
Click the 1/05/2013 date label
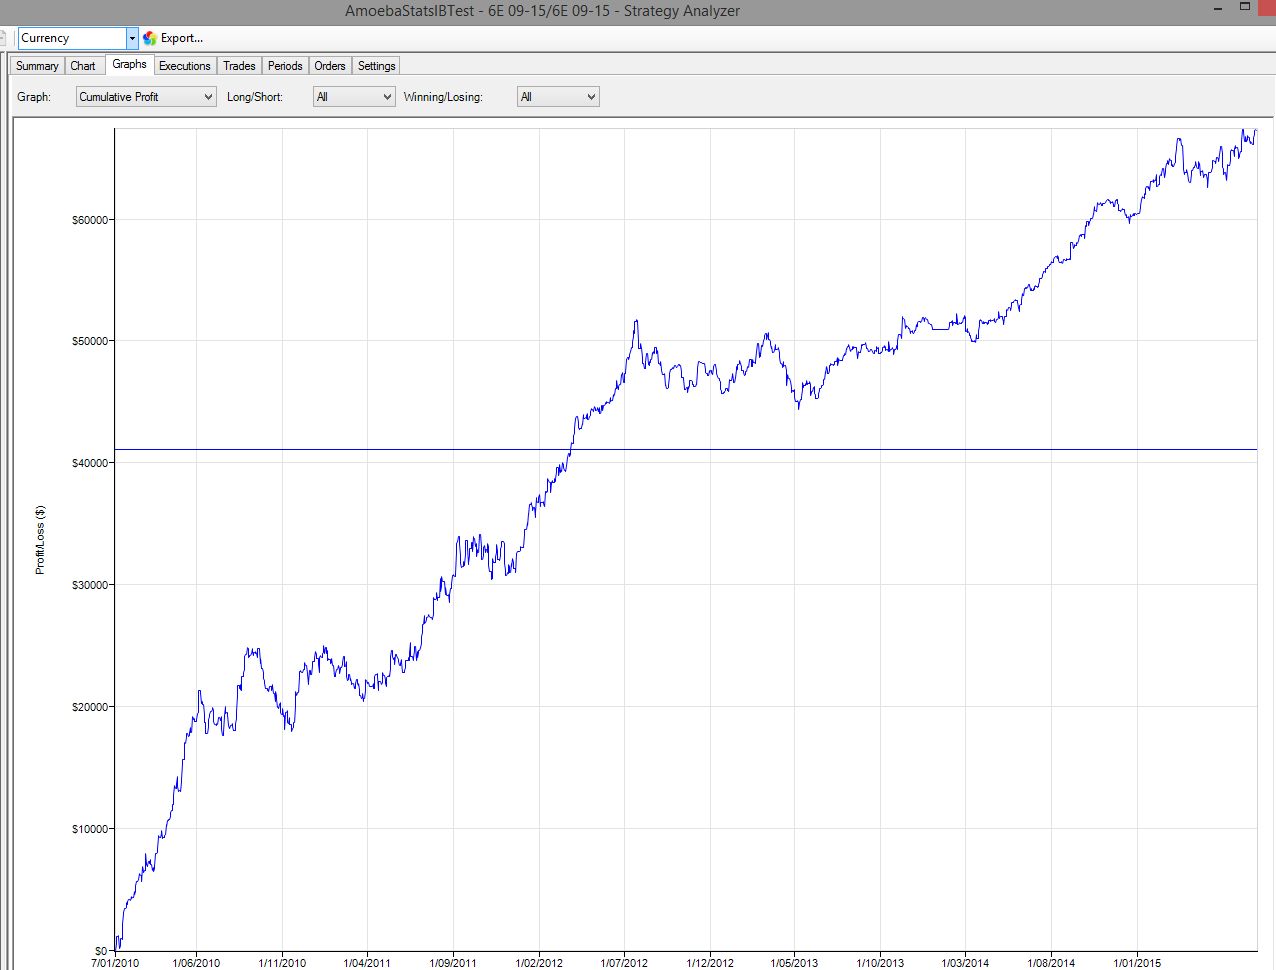pyautogui.click(x=794, y=963)
